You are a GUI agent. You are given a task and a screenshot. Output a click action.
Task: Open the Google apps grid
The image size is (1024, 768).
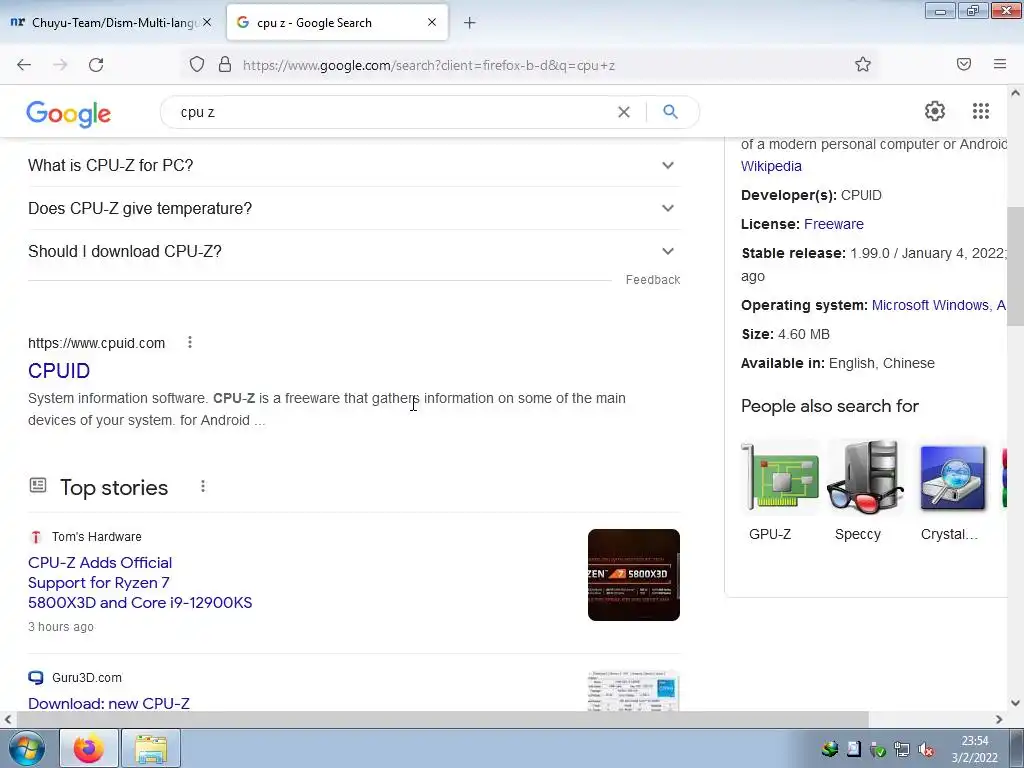pos(981,111)
